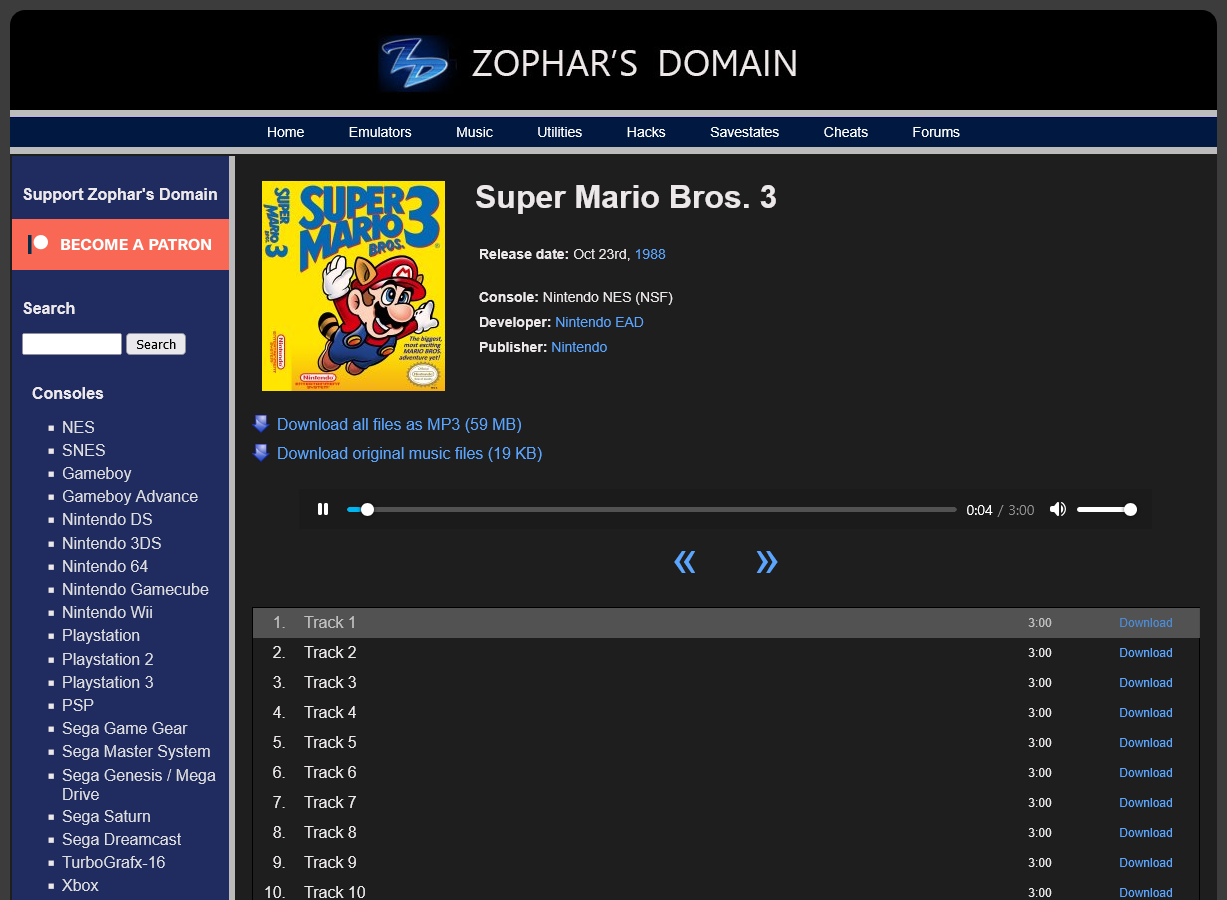This screenshot has width=1227, height=900.
Task: Select Gameboy Advance in the Consoles list
Action: [130, 496]
